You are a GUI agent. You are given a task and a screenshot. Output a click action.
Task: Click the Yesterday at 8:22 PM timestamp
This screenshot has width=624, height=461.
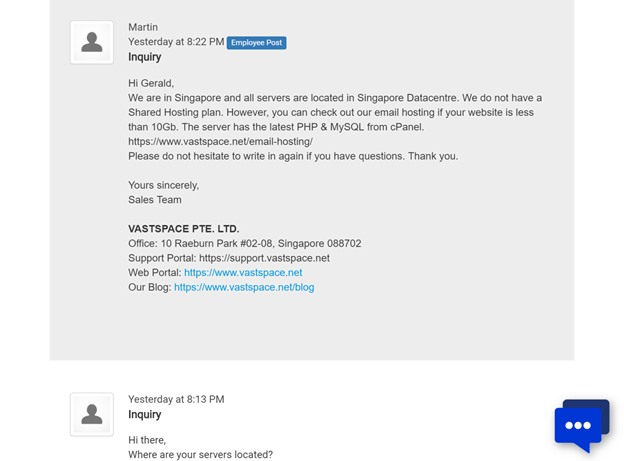pos(176,42)
